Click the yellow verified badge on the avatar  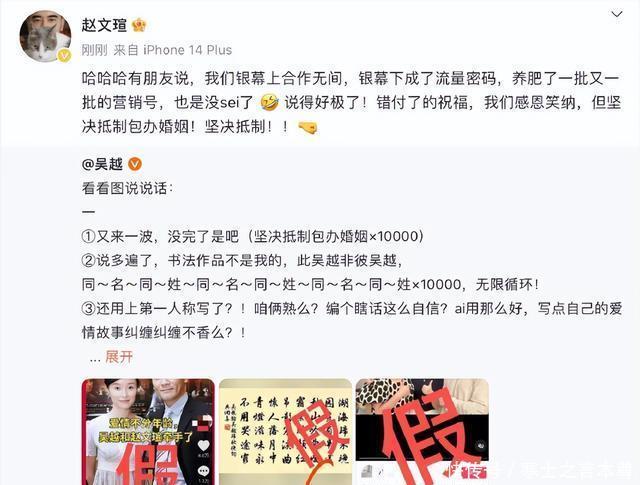coord(64,55)
